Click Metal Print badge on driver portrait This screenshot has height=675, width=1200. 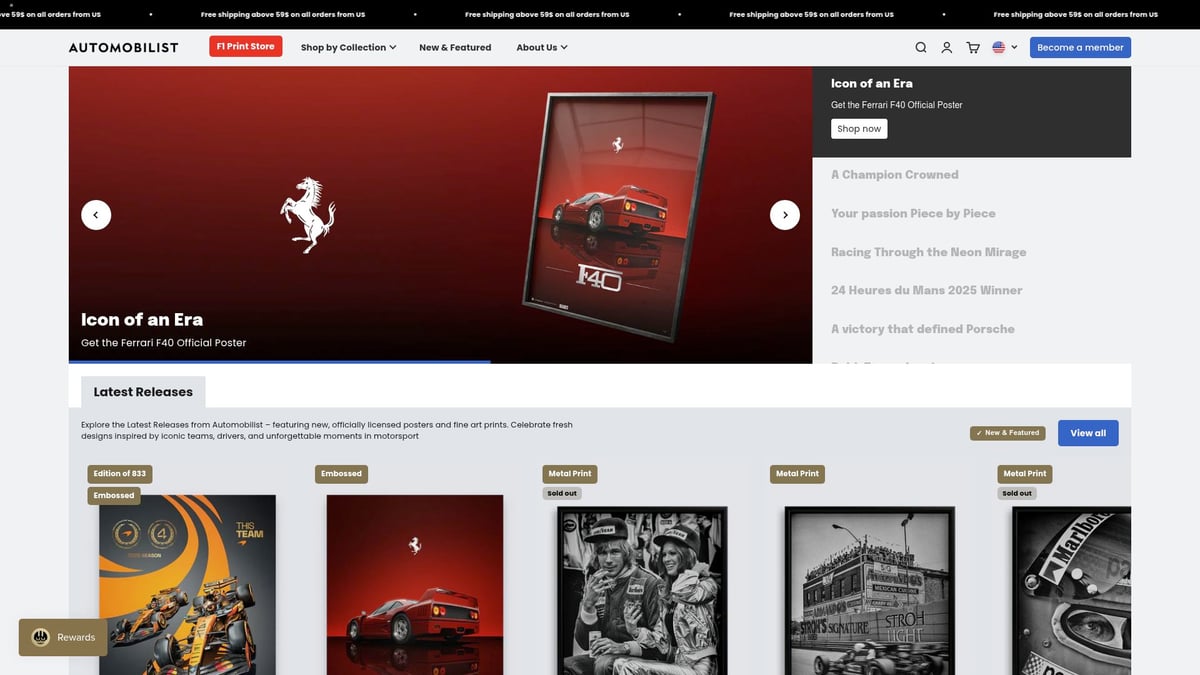coord(570,473)
